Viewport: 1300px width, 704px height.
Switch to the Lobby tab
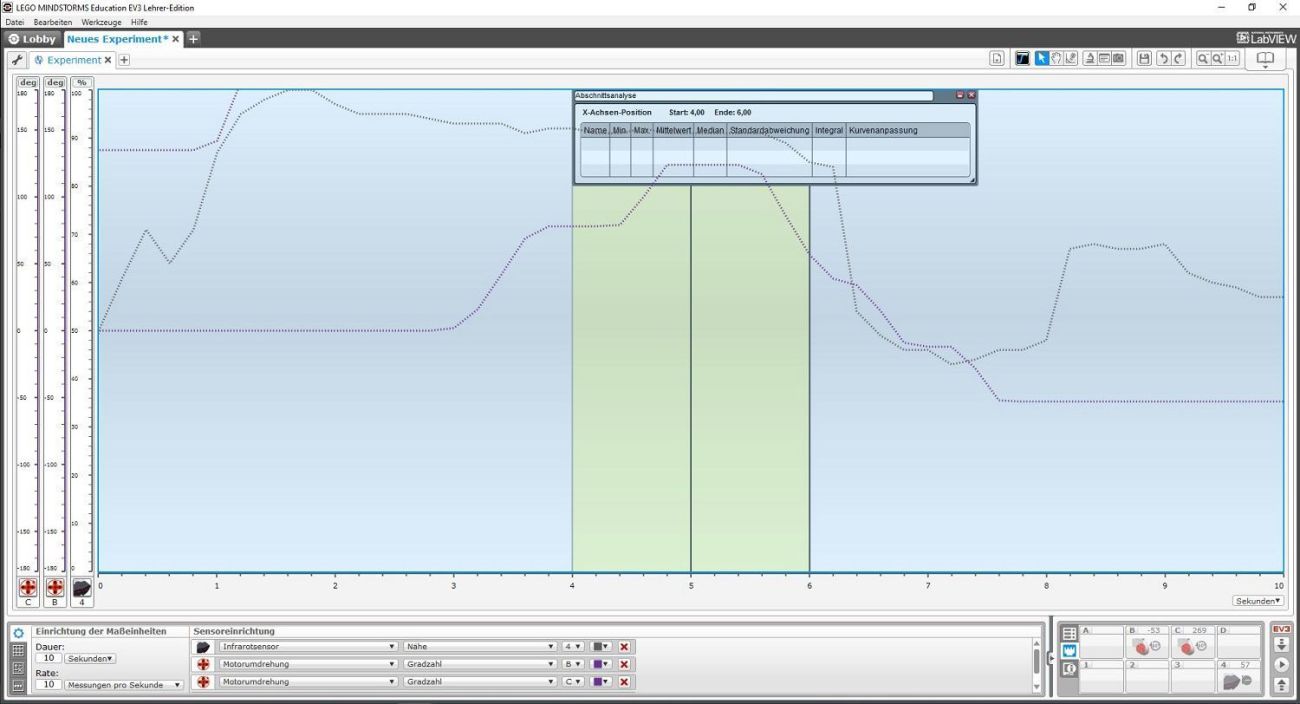pos(32,39)
